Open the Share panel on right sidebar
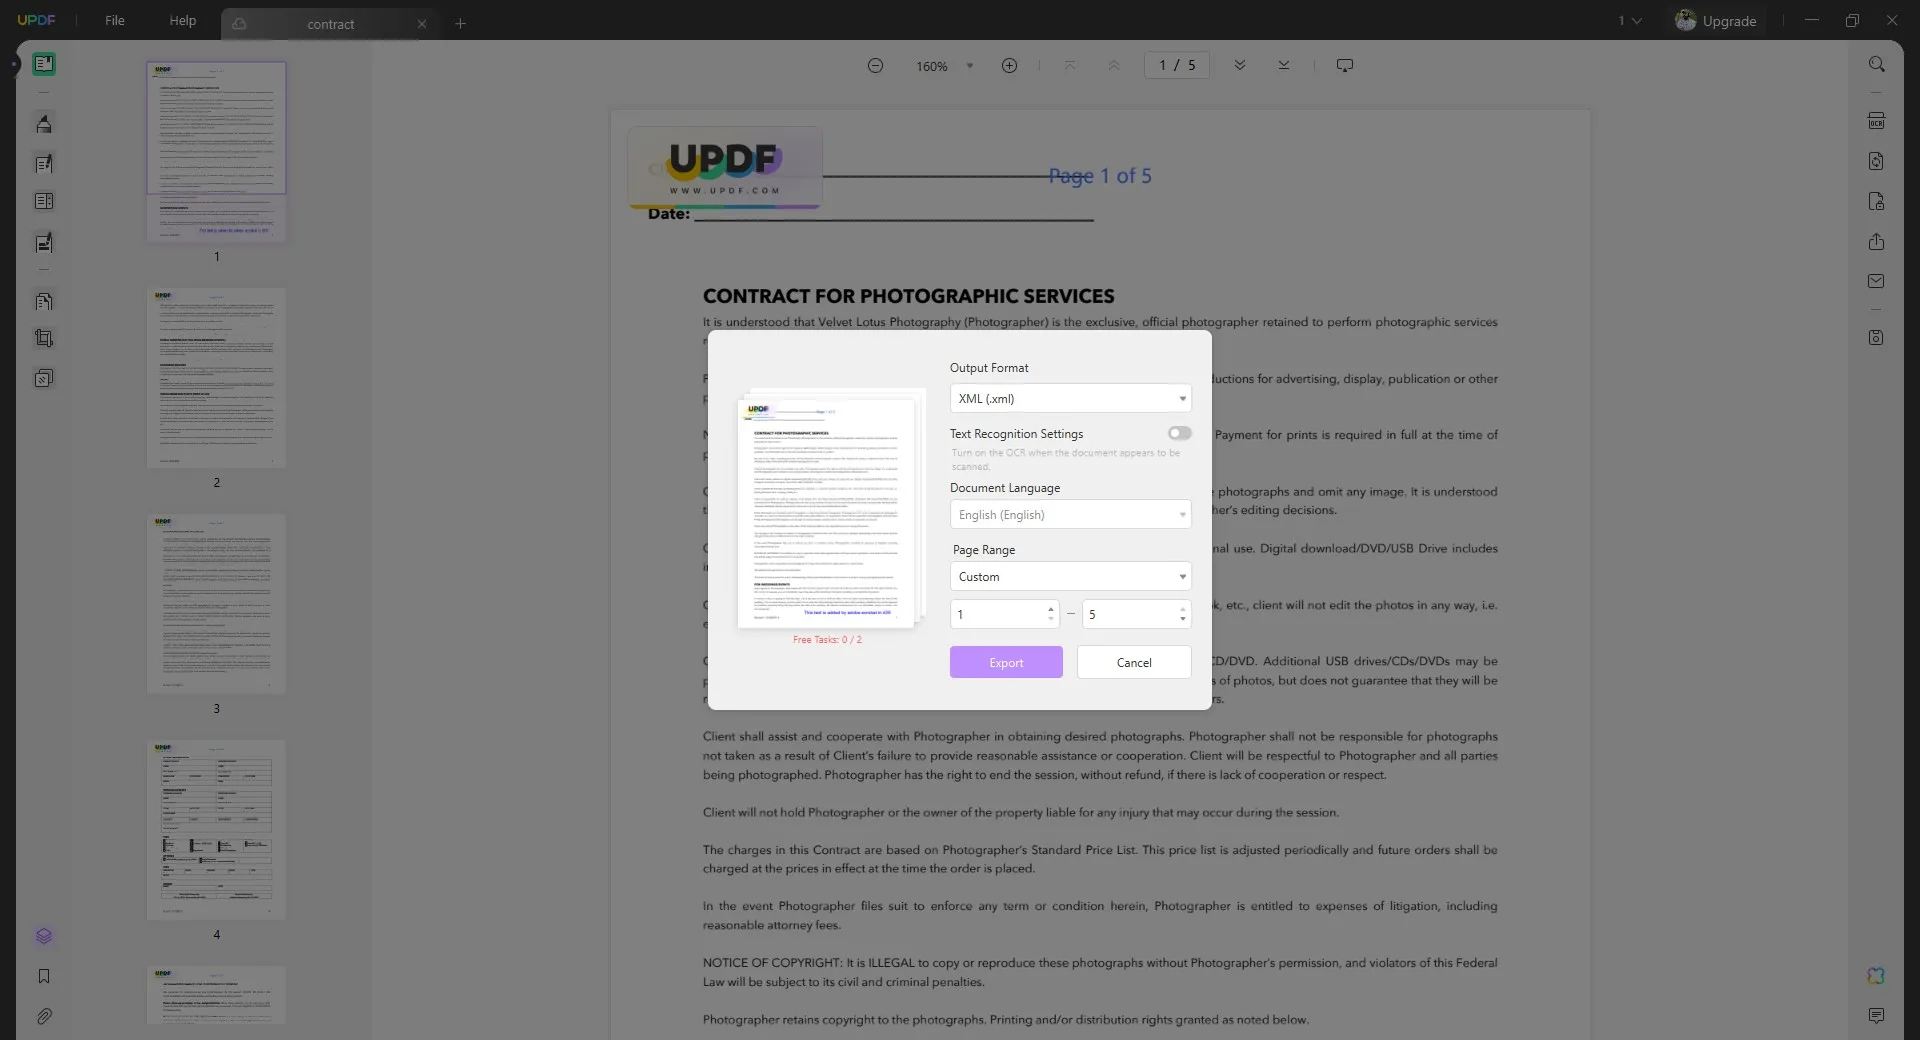The height and width of the screenshot is (1040, 1920). (x=1877, y=242)
